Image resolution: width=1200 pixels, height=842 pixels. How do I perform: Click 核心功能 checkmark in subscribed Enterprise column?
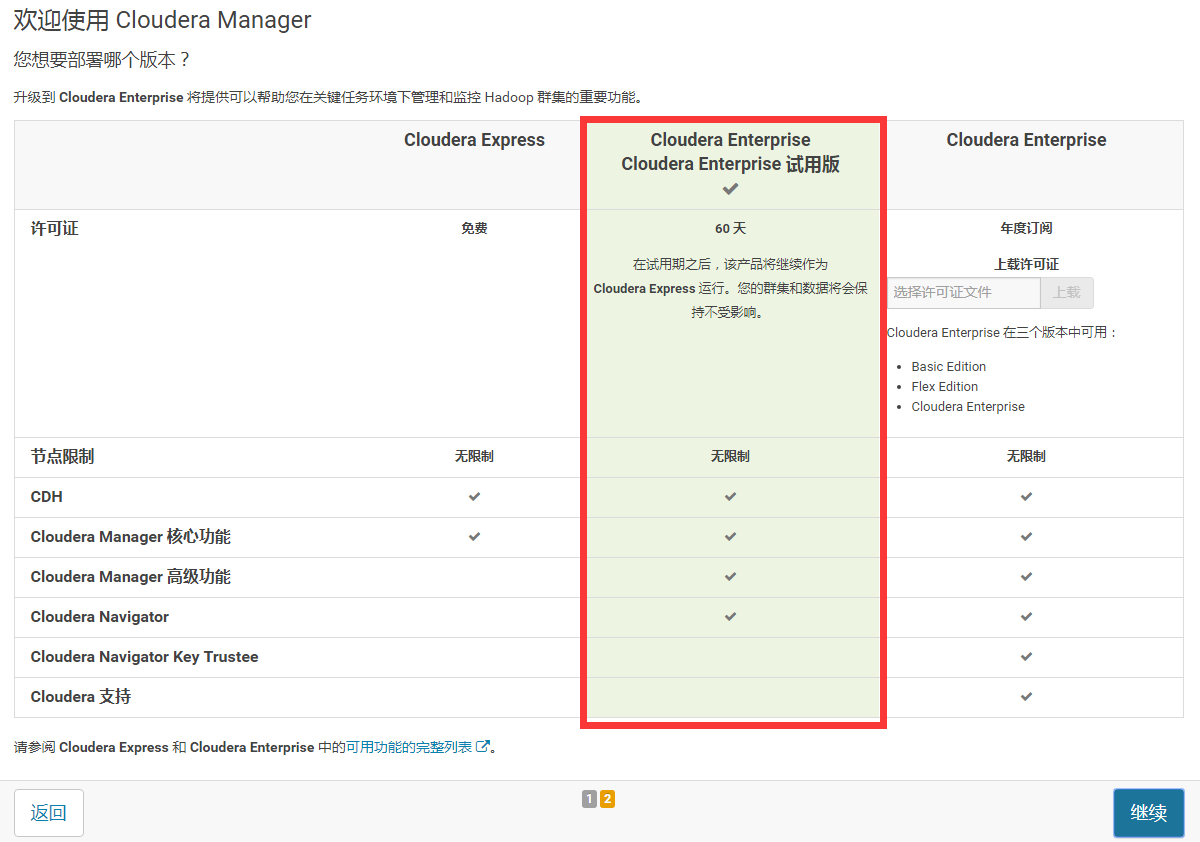(1026, 537)
